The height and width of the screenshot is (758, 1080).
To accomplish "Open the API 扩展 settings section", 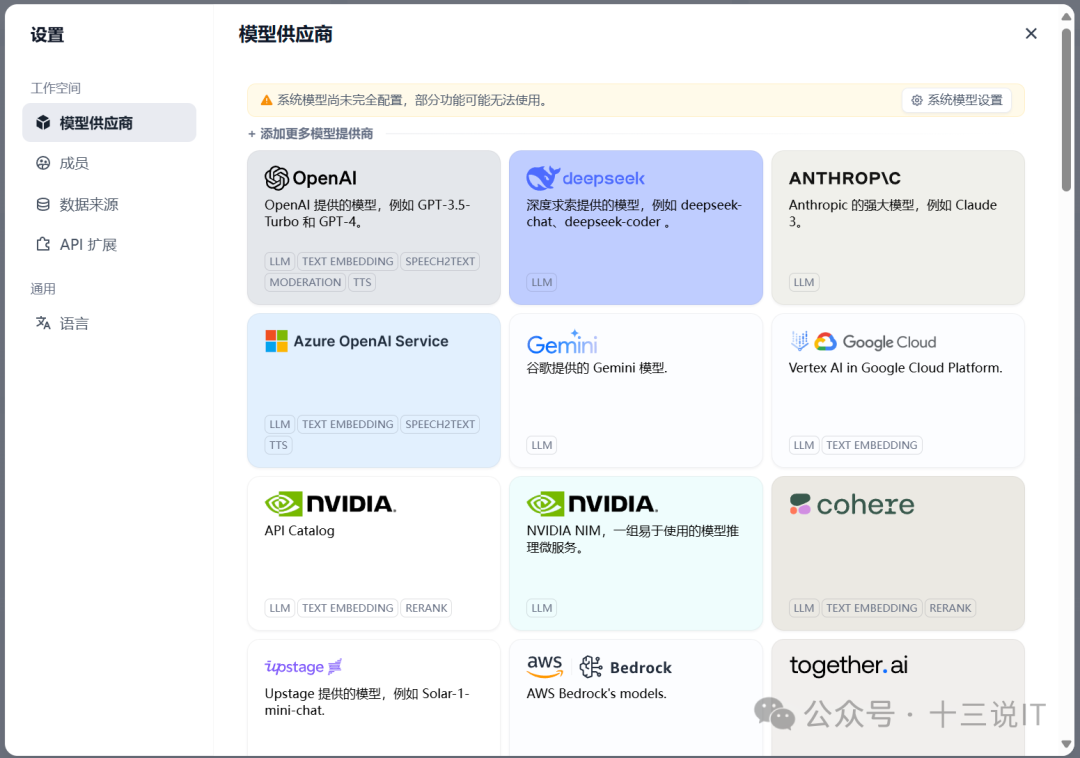I will [x=109, y=244].
